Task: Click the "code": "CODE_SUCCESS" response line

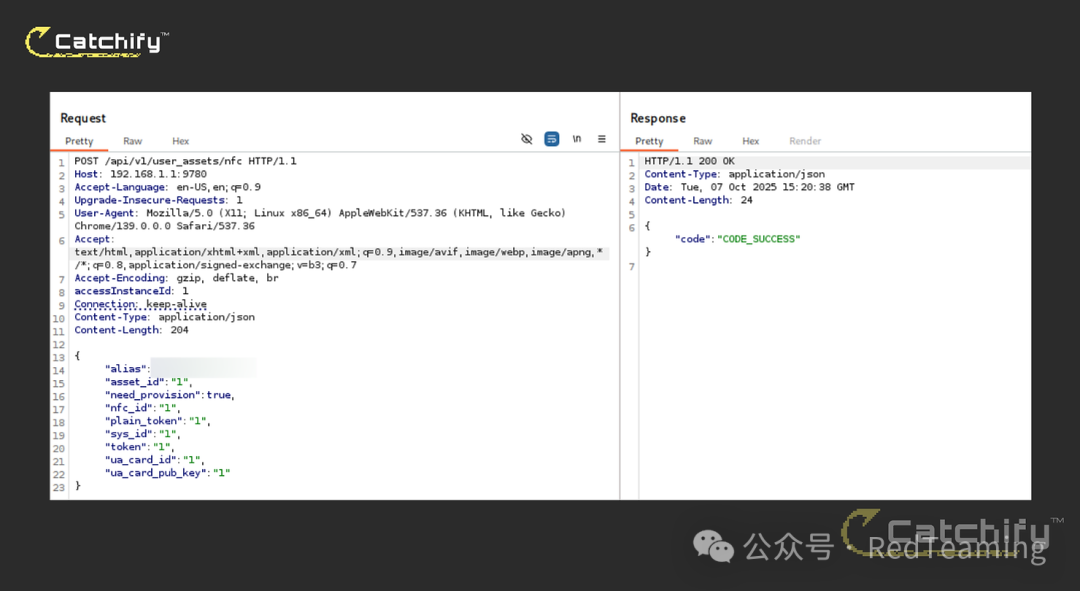Action: pos(738,239)
